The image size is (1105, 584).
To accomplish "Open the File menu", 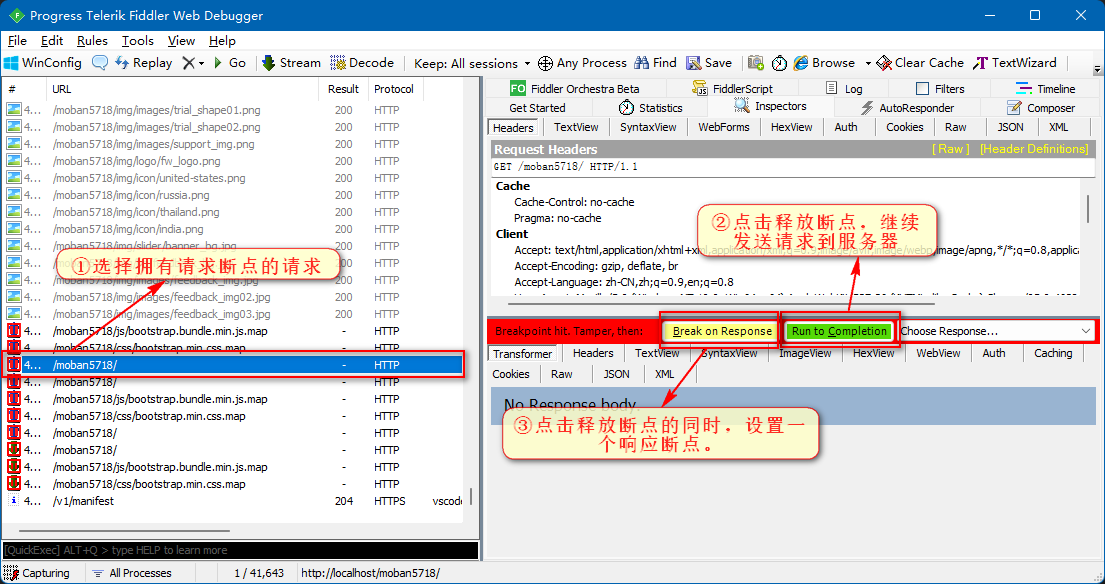I will pyautogui.click(x=17, y=41).
